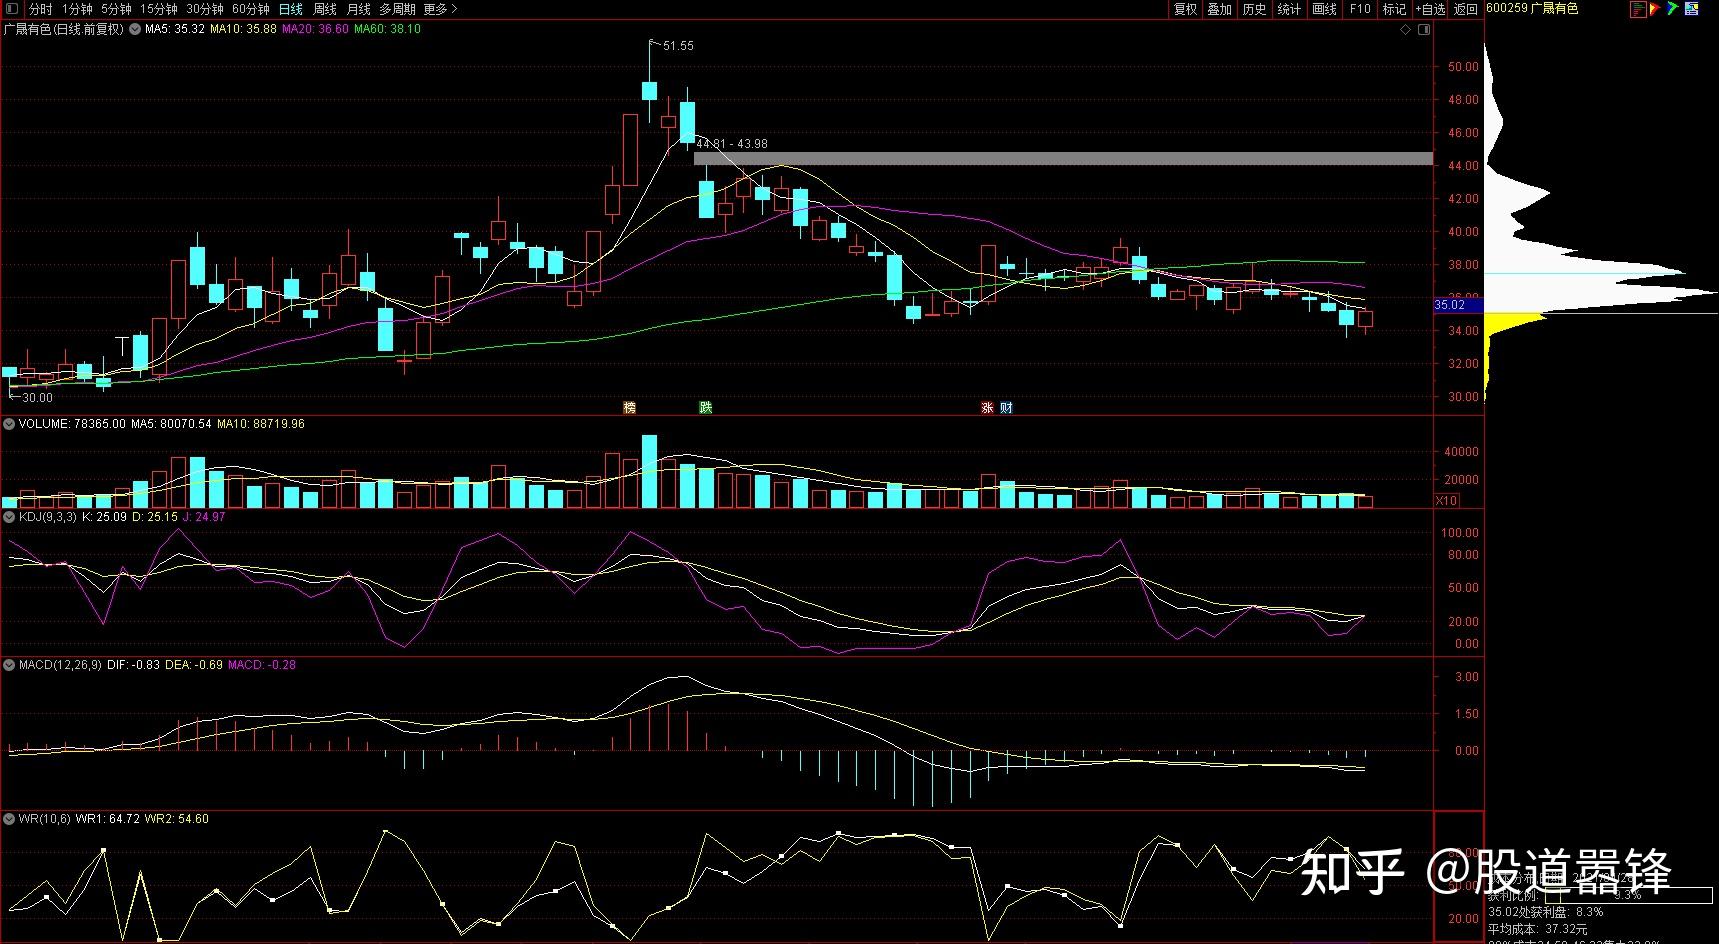Toggle the right side panel icon
The image size is (1719, 944).
[1425, 30]
